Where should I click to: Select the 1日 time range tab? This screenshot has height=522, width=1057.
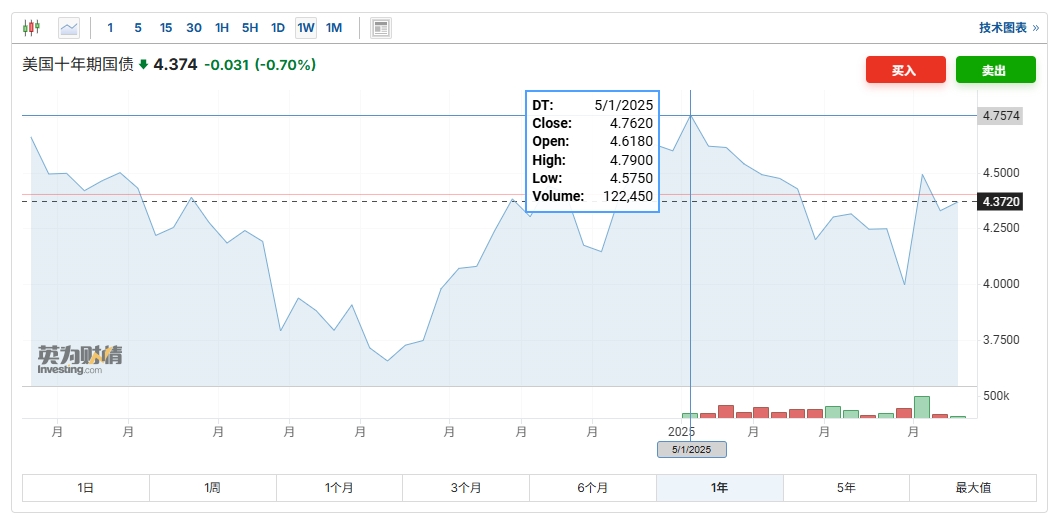pos(86,488)
